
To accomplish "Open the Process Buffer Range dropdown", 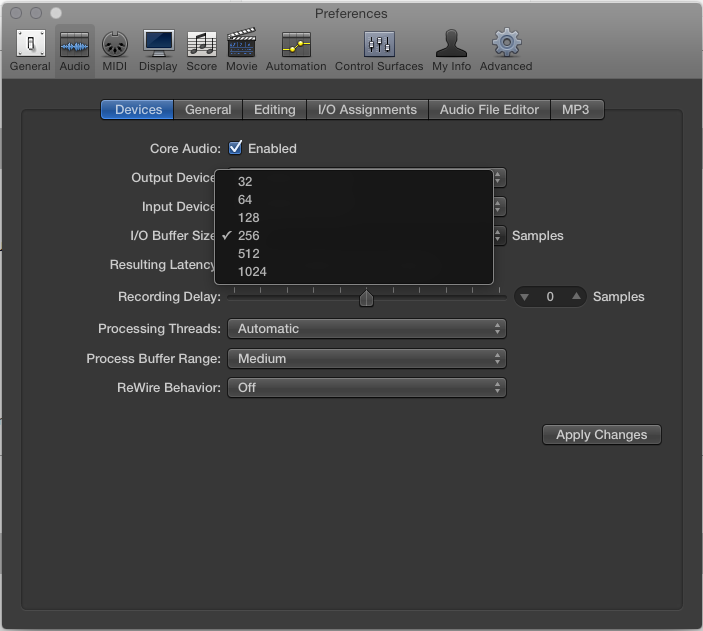I will pos(367,359).
